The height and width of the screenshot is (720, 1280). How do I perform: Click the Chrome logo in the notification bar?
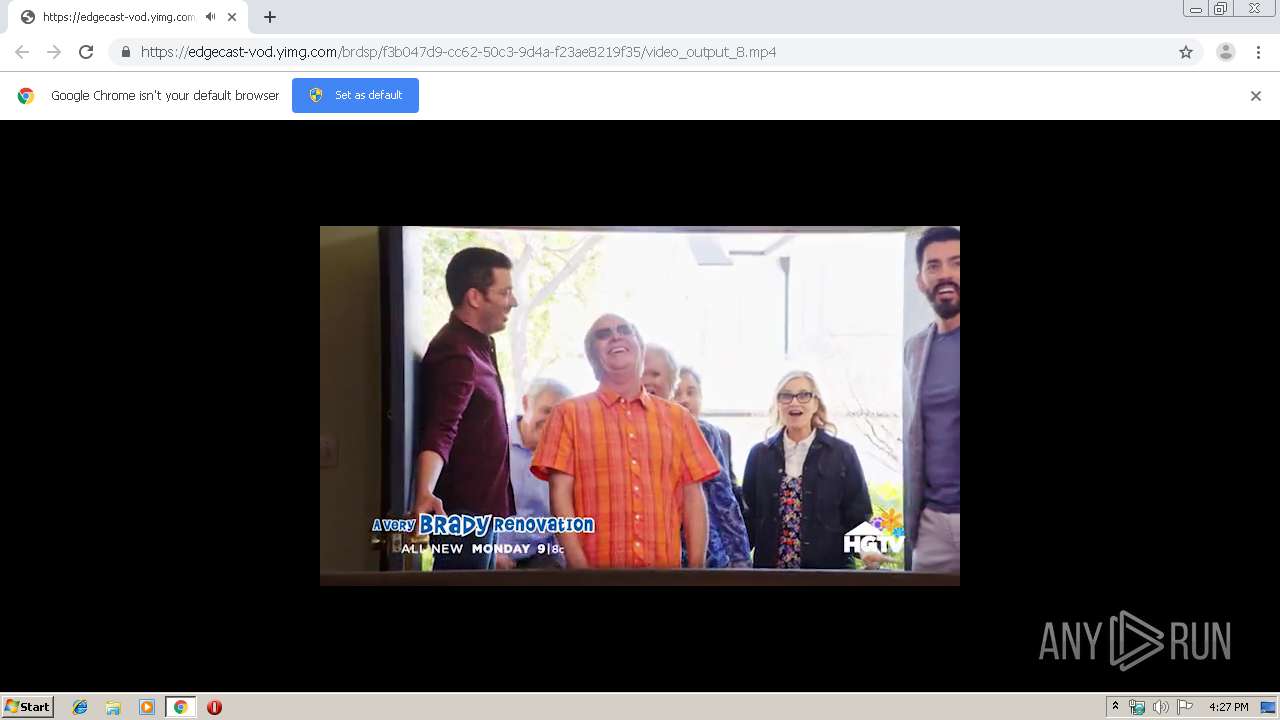(x=26, y=96)
